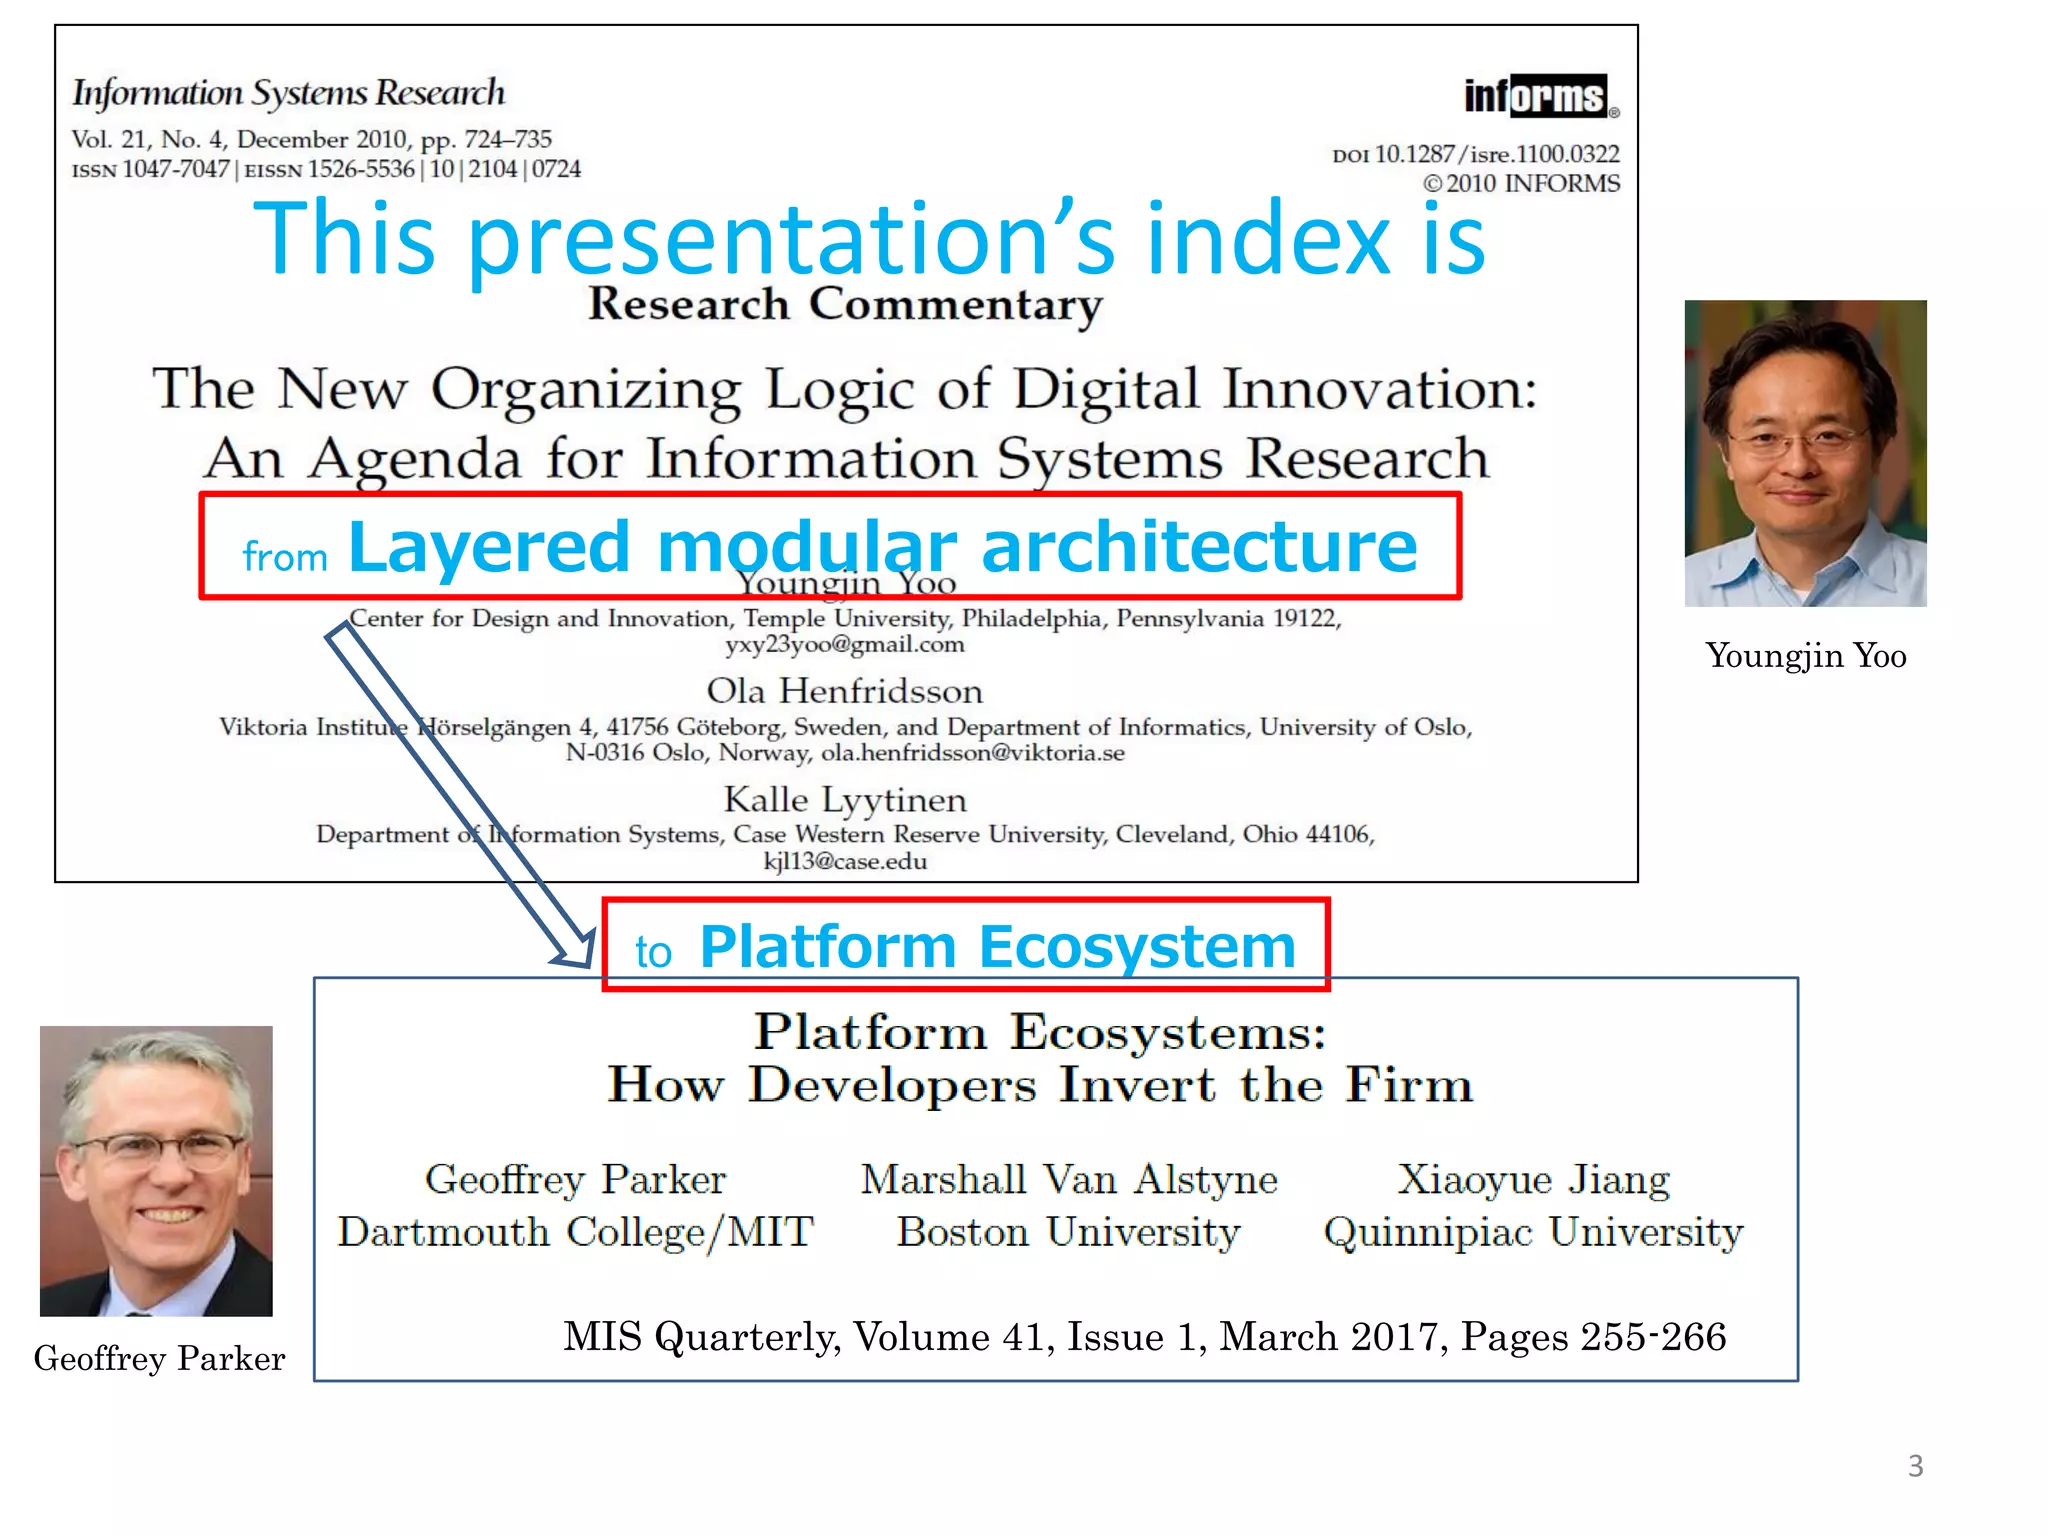Screen dimensions: 2048x1536
Task: Click 'This presentation's index is' heading
Action: tap(869, 238)
